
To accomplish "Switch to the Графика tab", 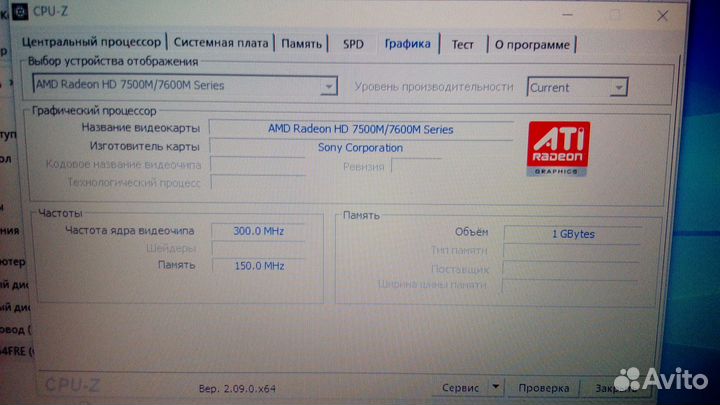I will [x=407, y=44].
